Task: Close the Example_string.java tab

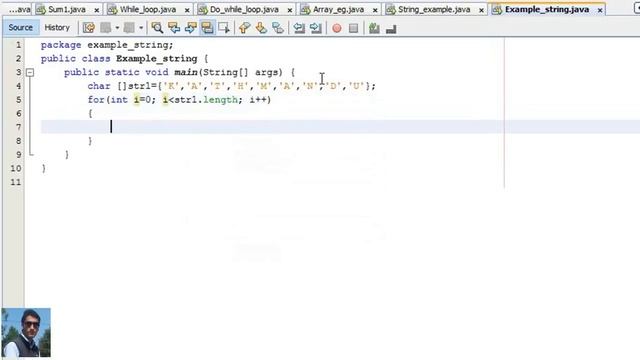Action: coord(600,10)
